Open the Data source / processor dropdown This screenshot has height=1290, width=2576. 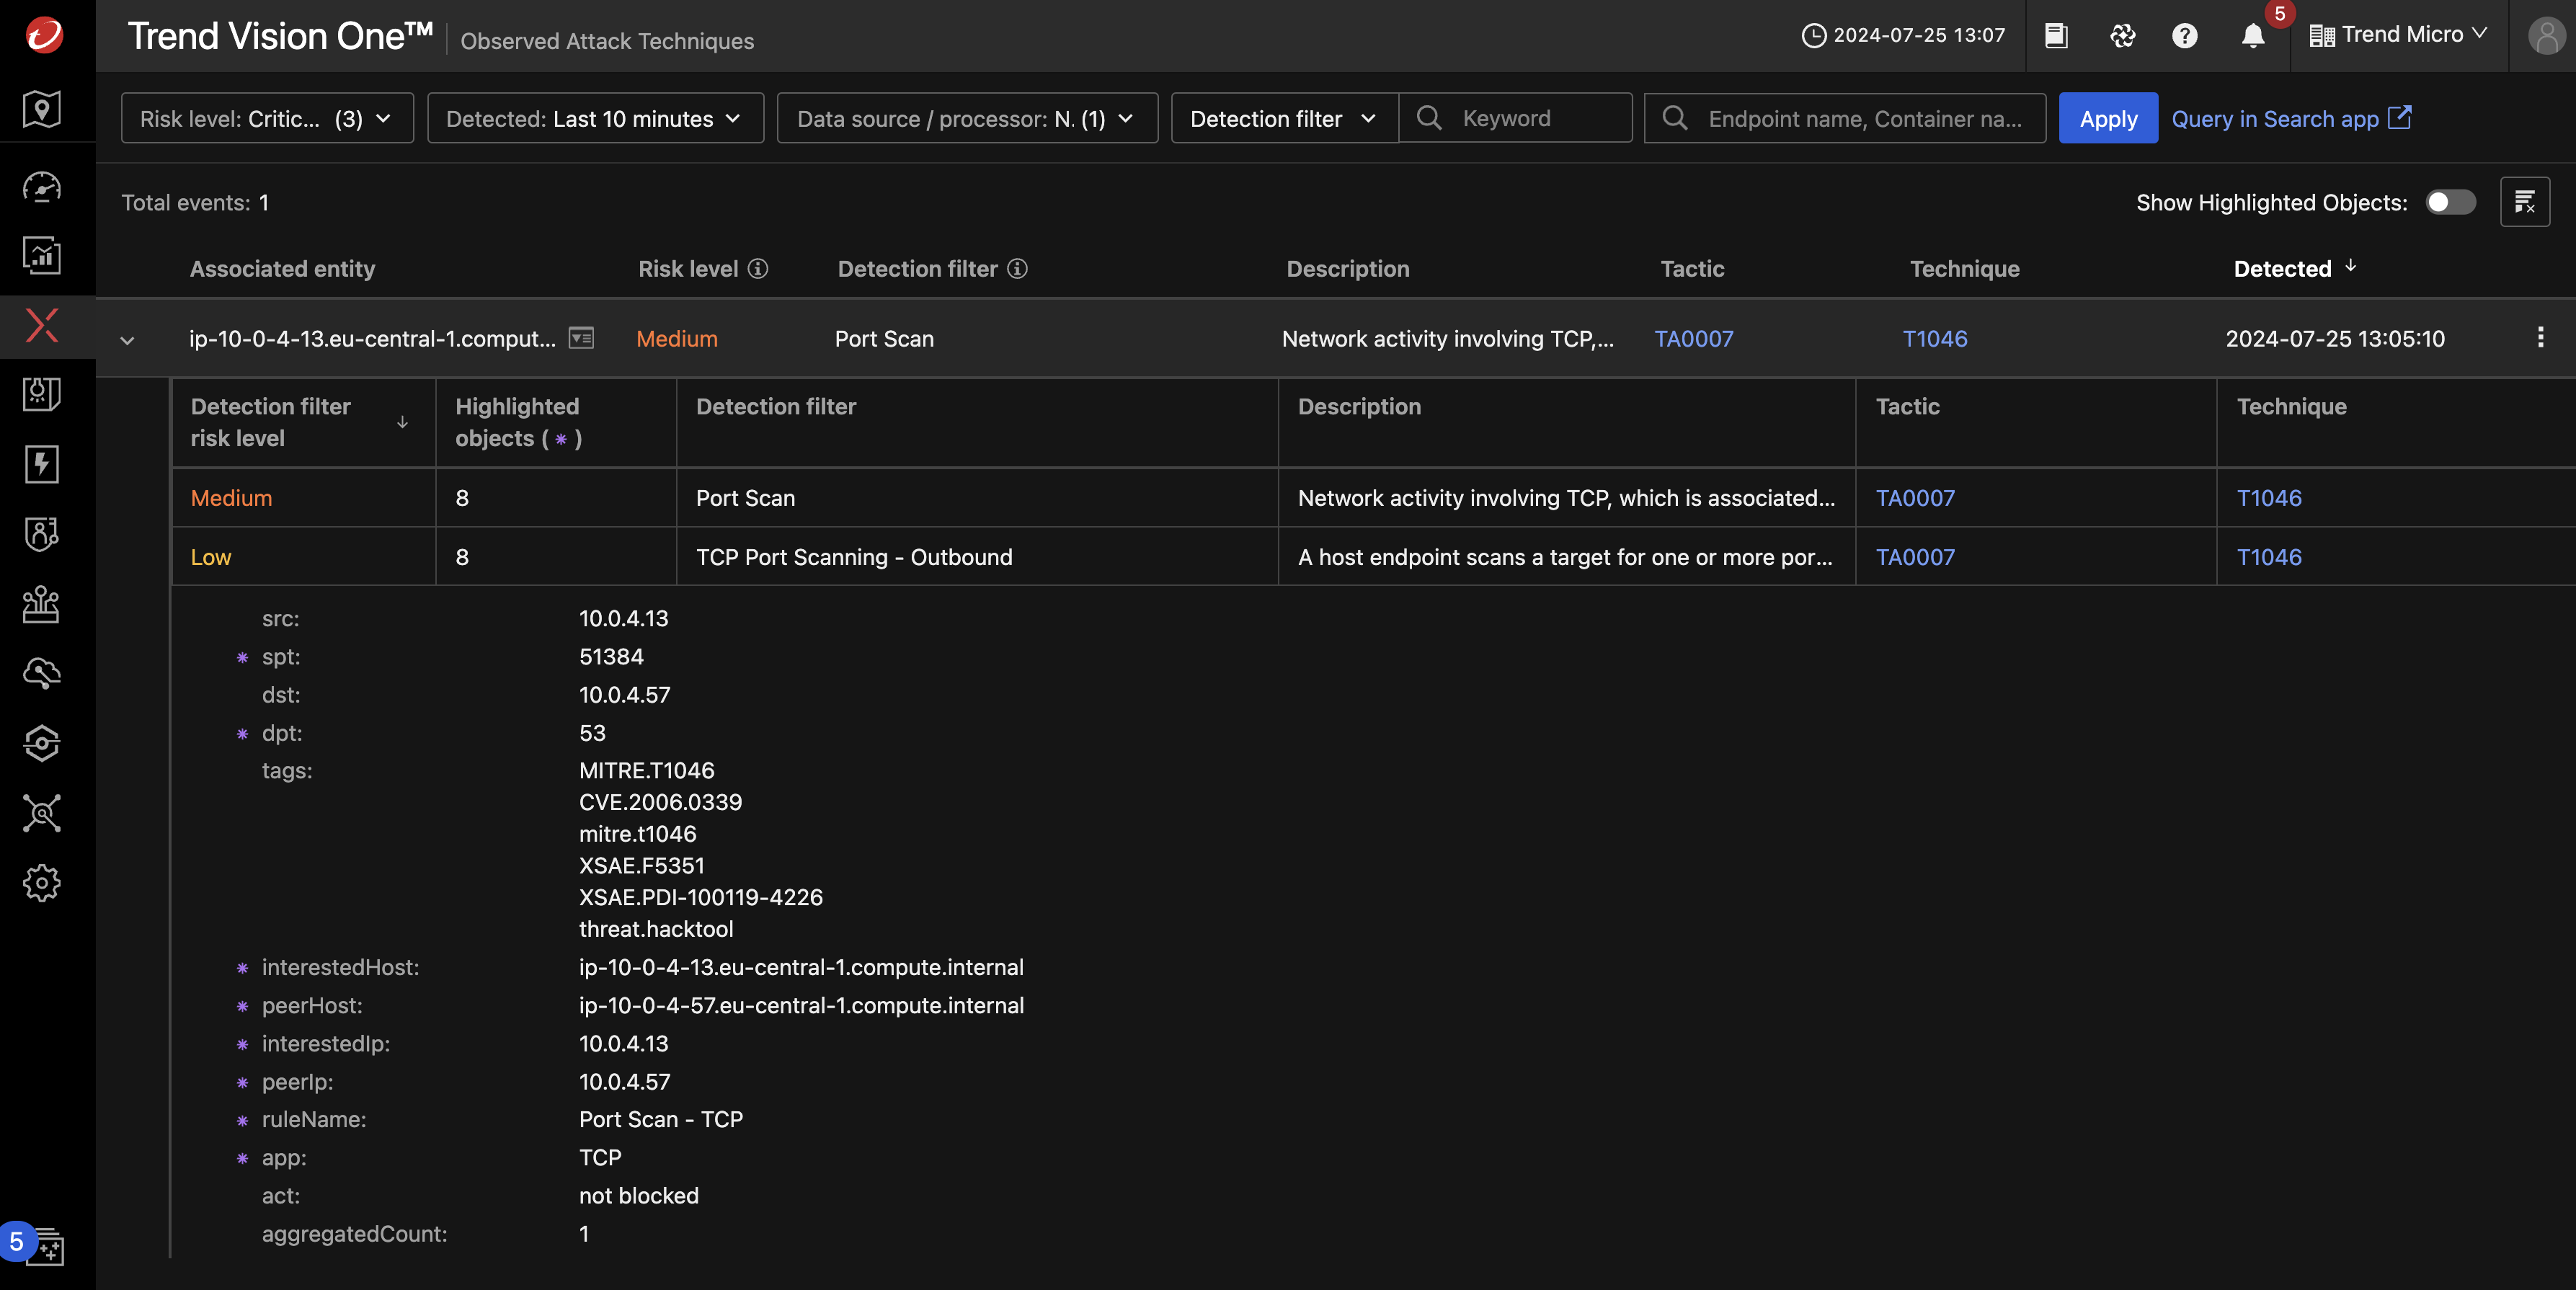[967, 118]
